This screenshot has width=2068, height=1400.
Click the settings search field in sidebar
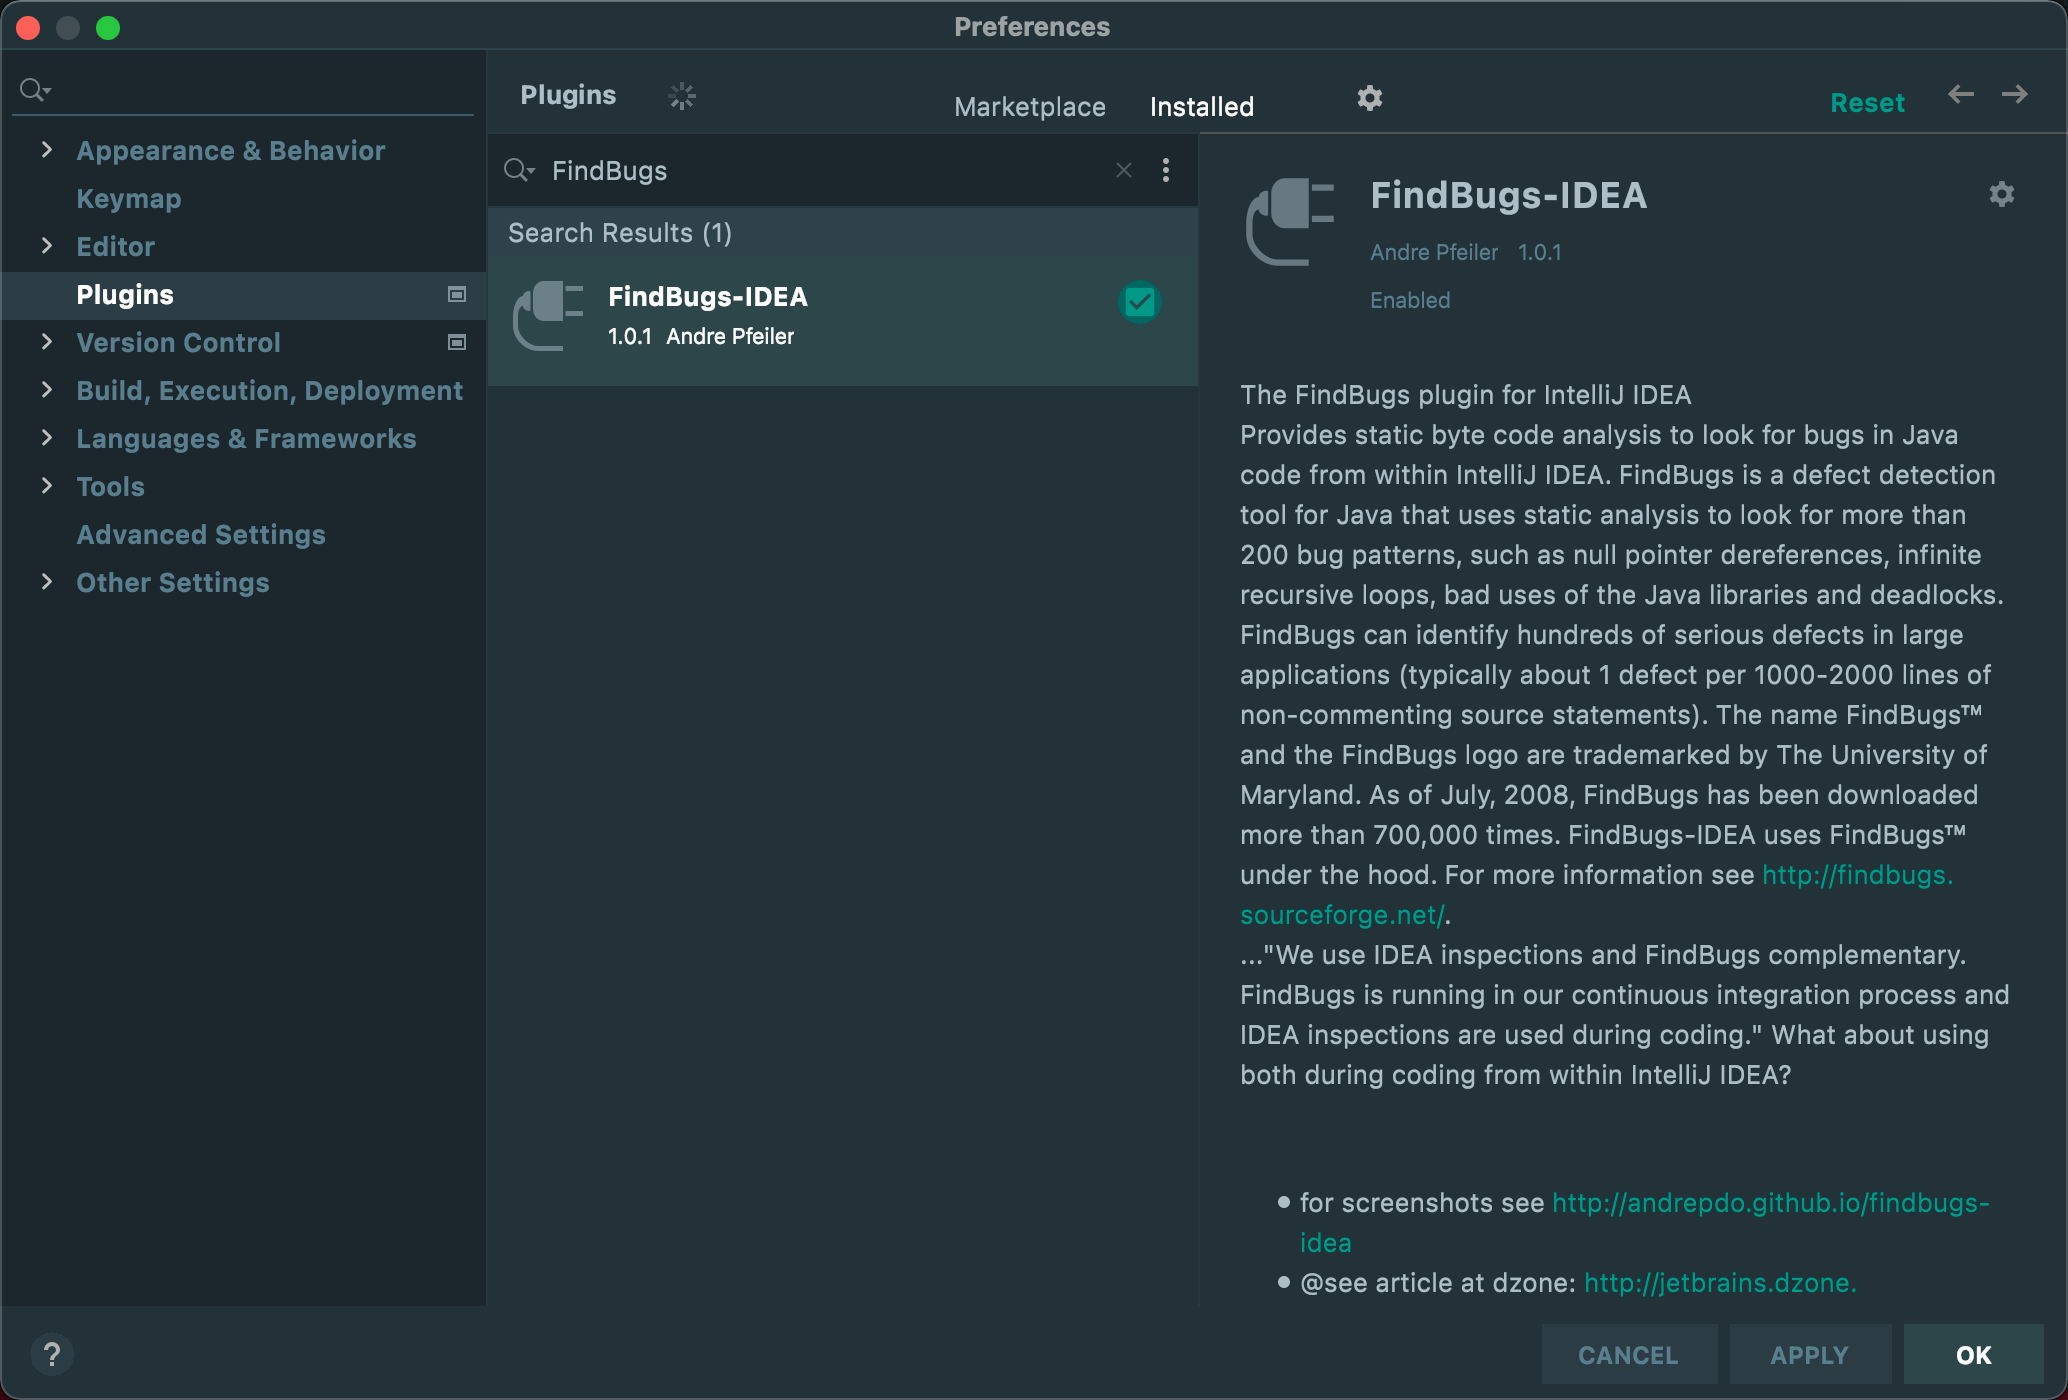click(250, 90)
